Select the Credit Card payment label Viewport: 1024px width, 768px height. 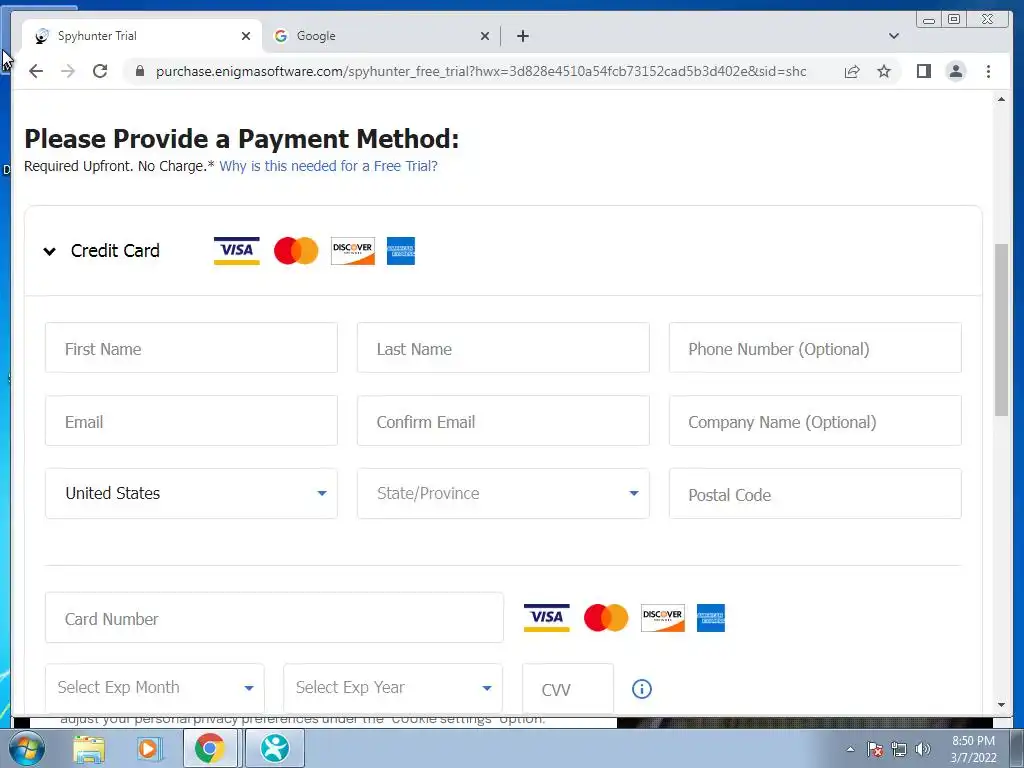[x=115, y=251]
